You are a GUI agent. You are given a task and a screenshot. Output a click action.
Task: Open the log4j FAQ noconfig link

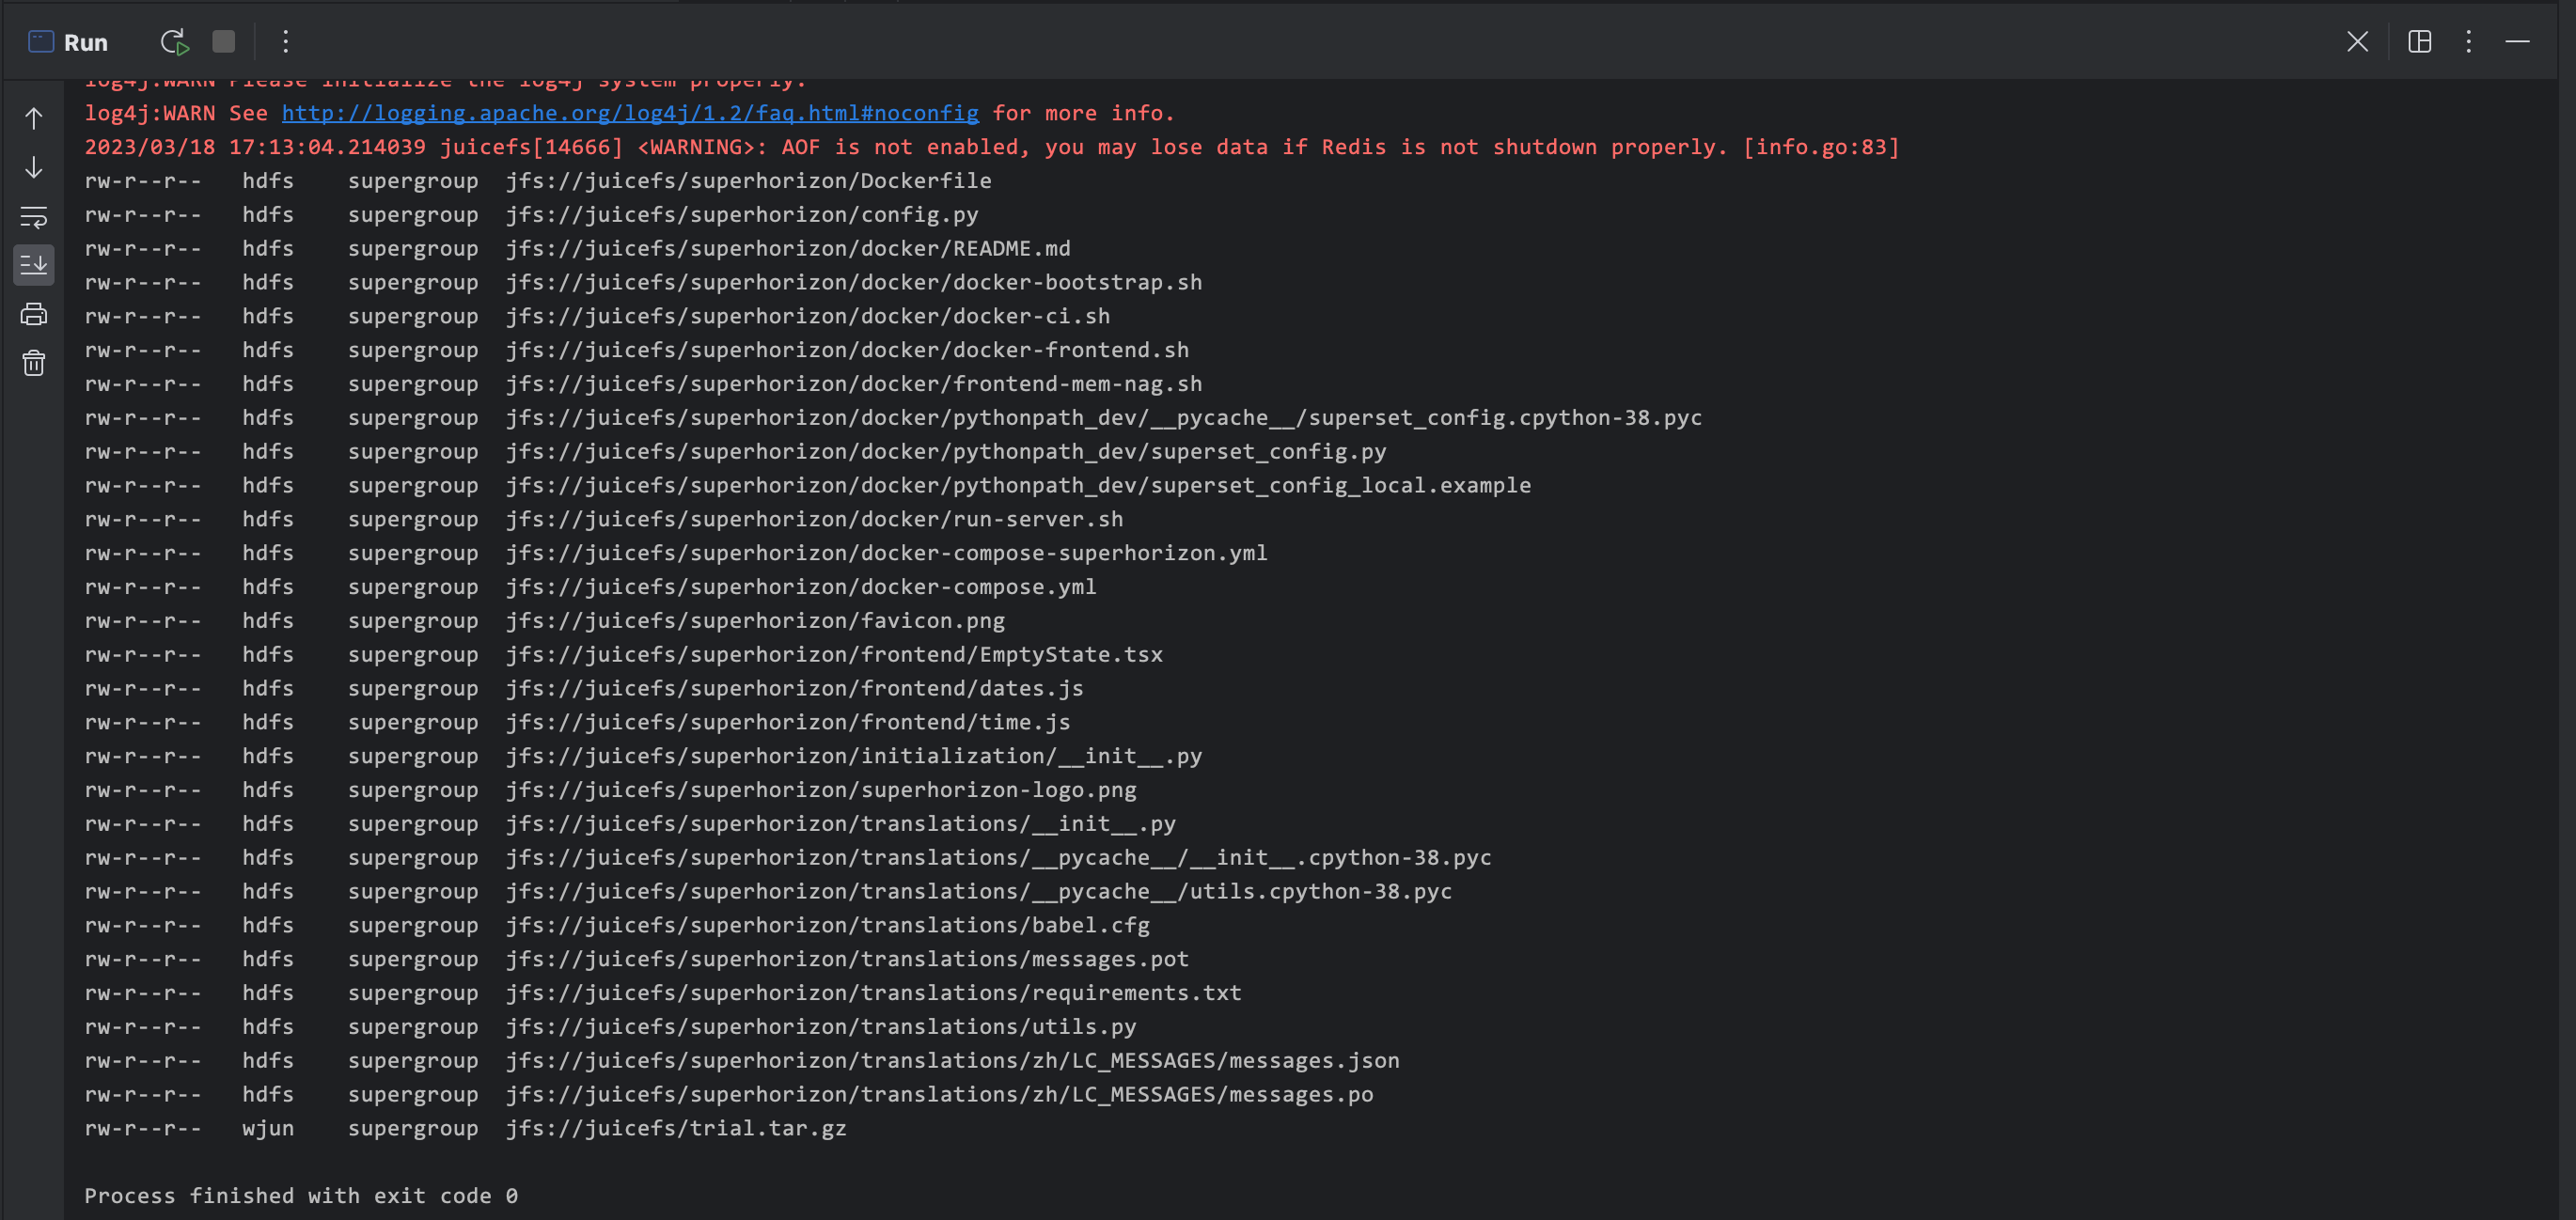coord(630,113)
